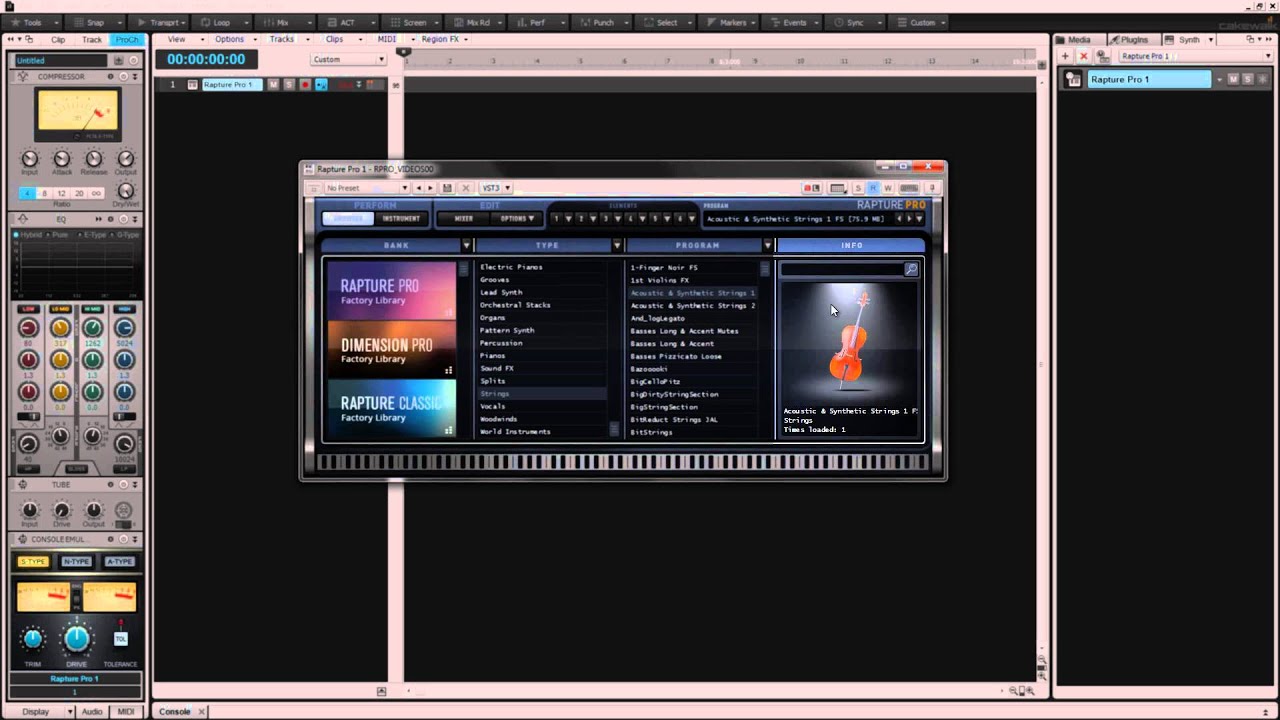Open synth properties icon beside delete button
Image resolution: width=1280 pixels, height=720 pixels.
coord(1102,56)
